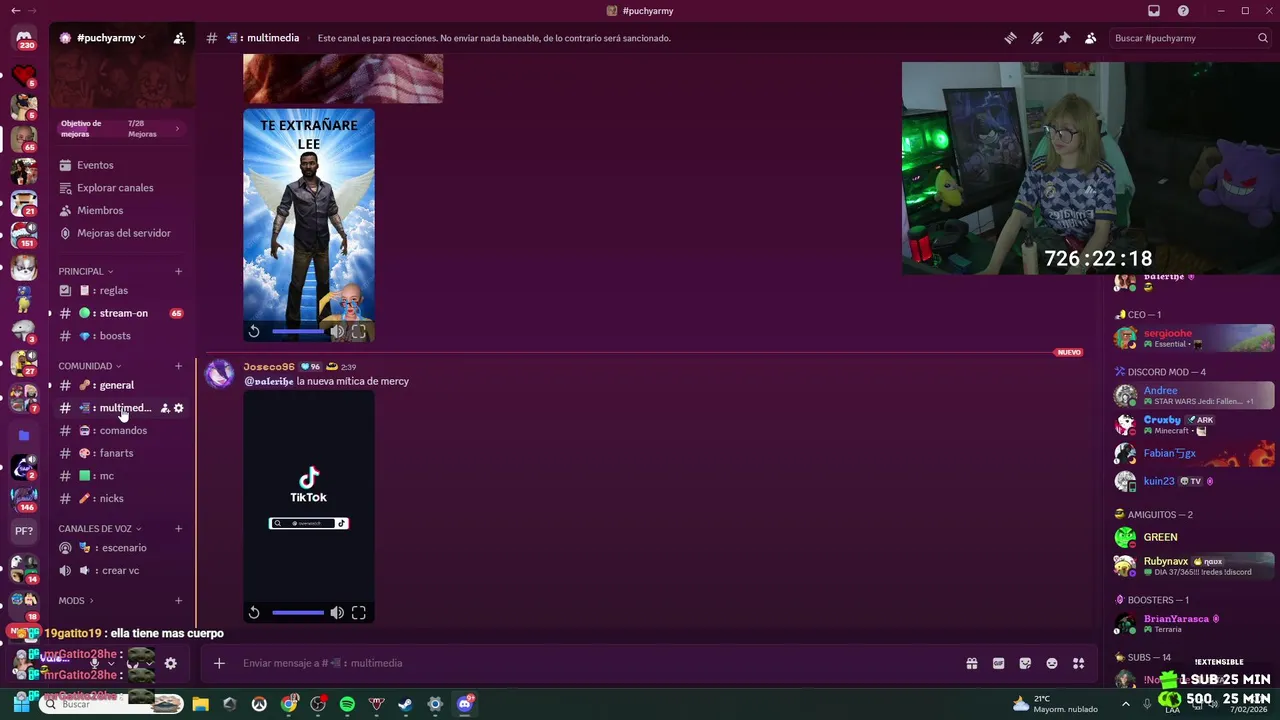Seek in the TikTok video progress bar

tap(298, 612)
